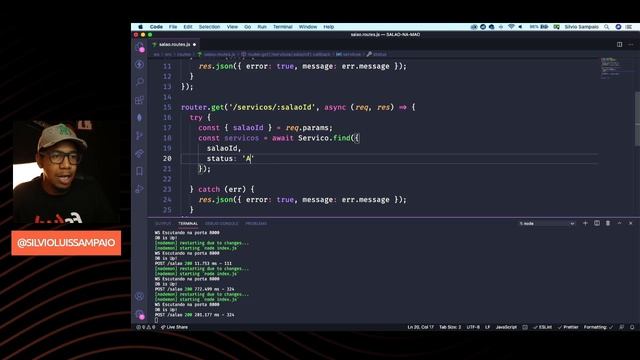640x360 pixels.
Task: Click the editor vertical scrollbar
Action: (x=637, y=119)
